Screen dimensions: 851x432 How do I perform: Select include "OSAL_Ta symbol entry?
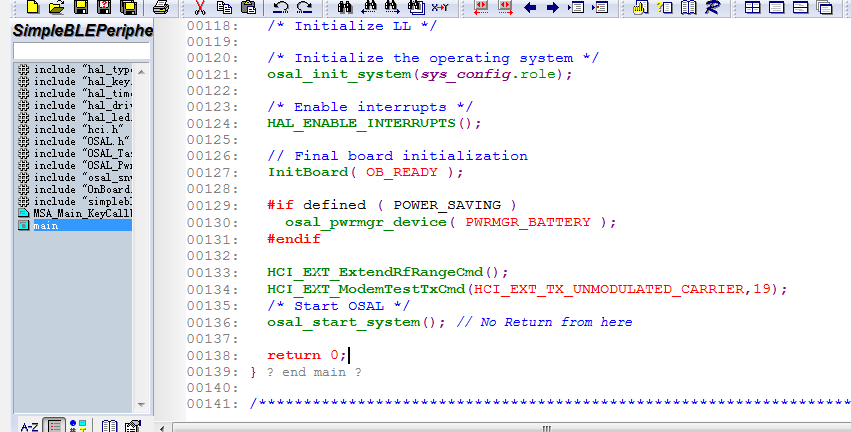coord(73,153)
